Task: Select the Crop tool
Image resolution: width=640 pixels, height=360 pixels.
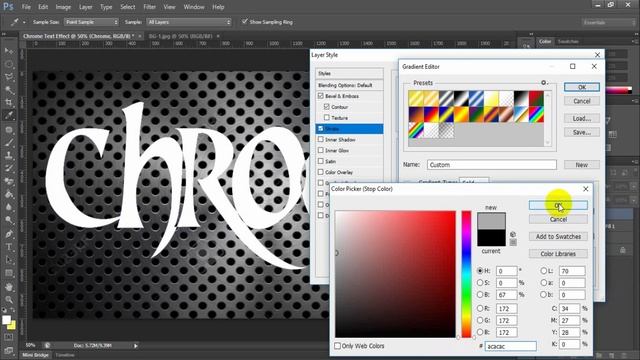Action: click(9, 102)
